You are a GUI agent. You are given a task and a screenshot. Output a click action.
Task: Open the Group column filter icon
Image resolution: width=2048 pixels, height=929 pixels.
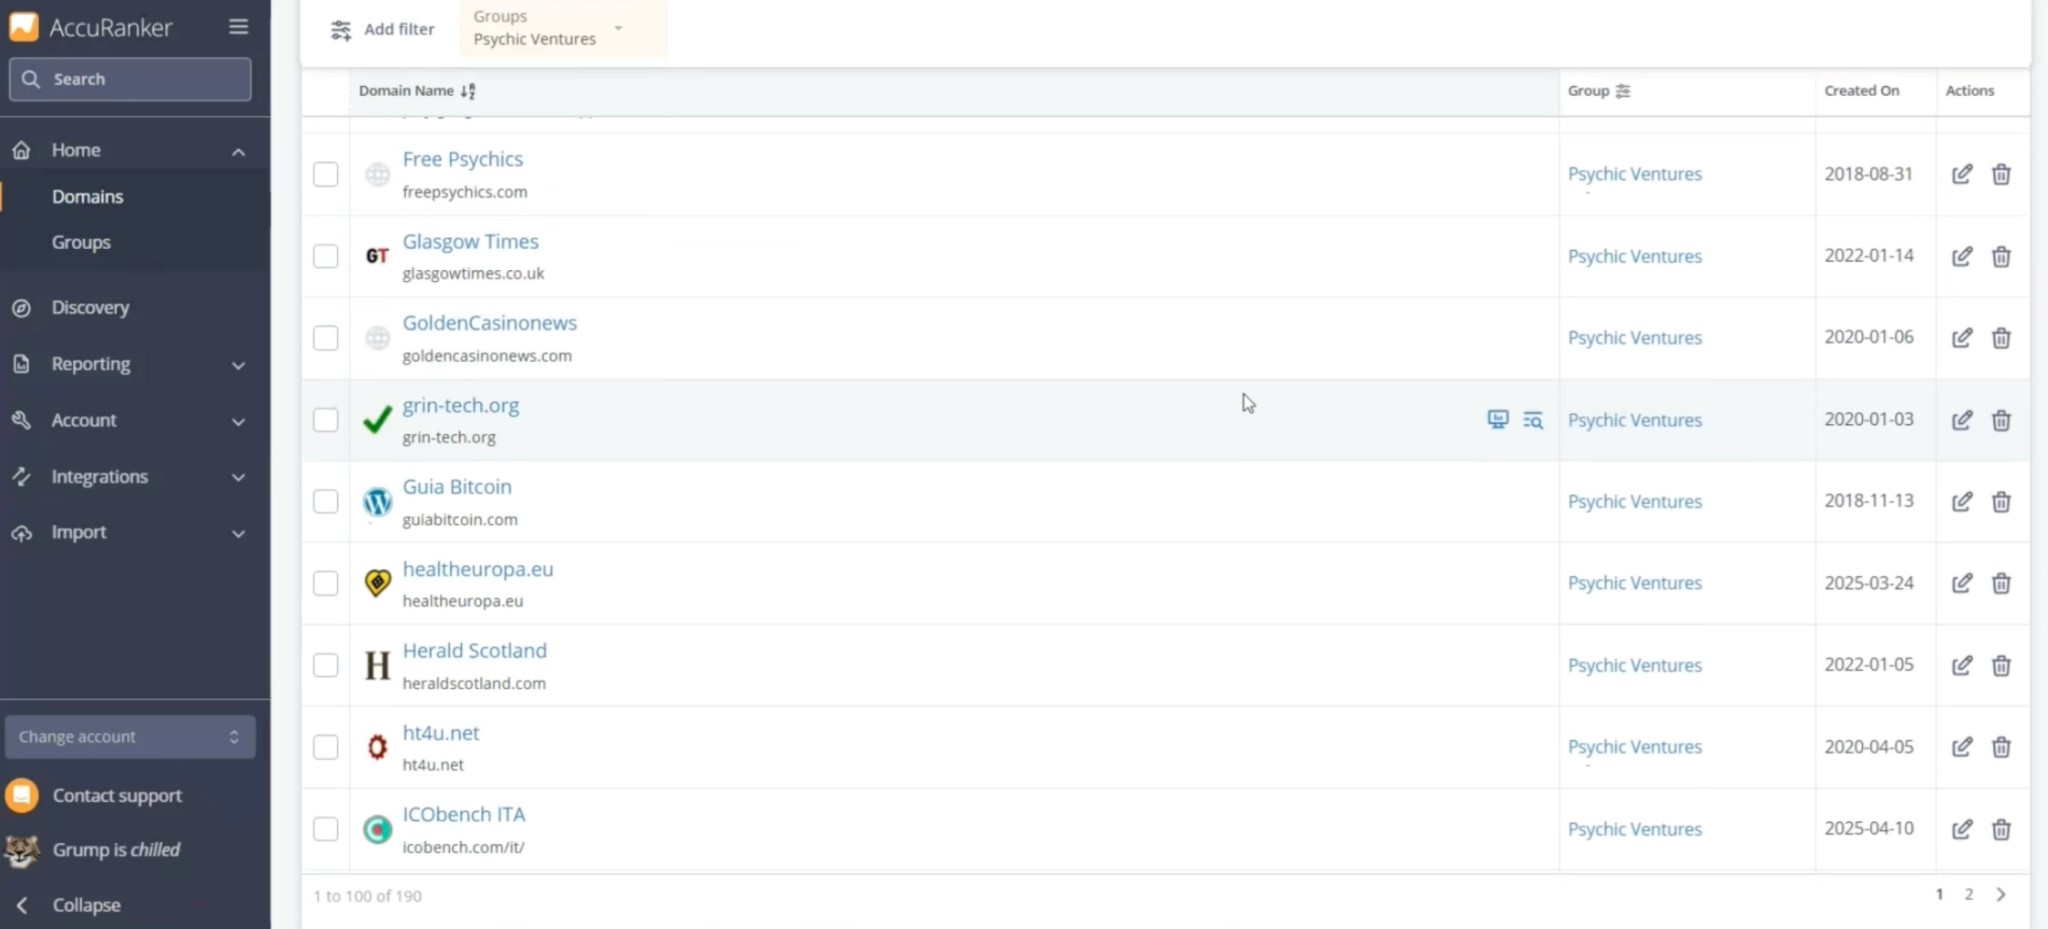coord(1623,91)
